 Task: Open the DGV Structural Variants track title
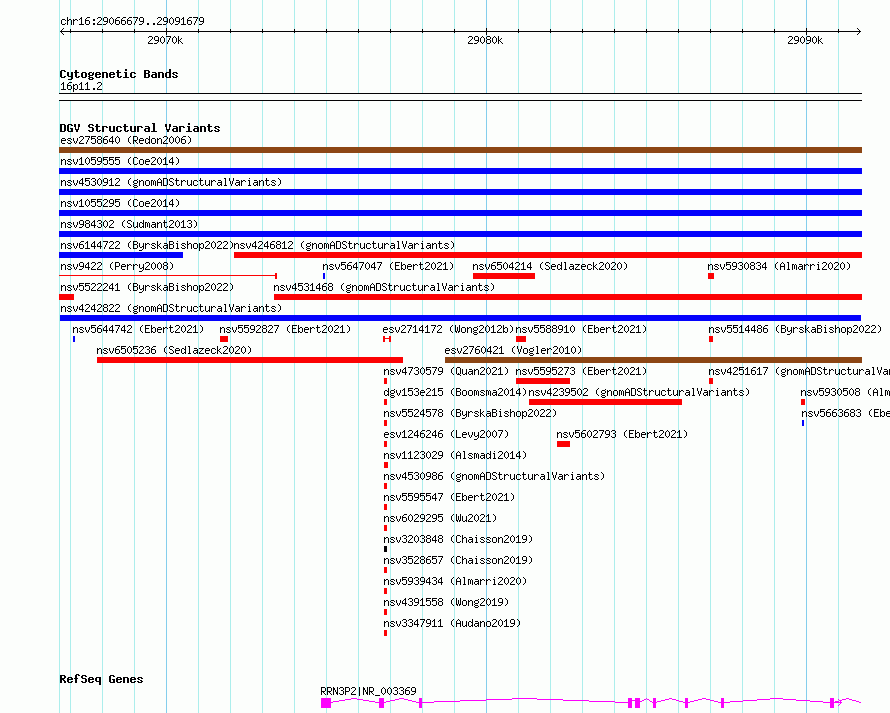click(x=140, y=128)
